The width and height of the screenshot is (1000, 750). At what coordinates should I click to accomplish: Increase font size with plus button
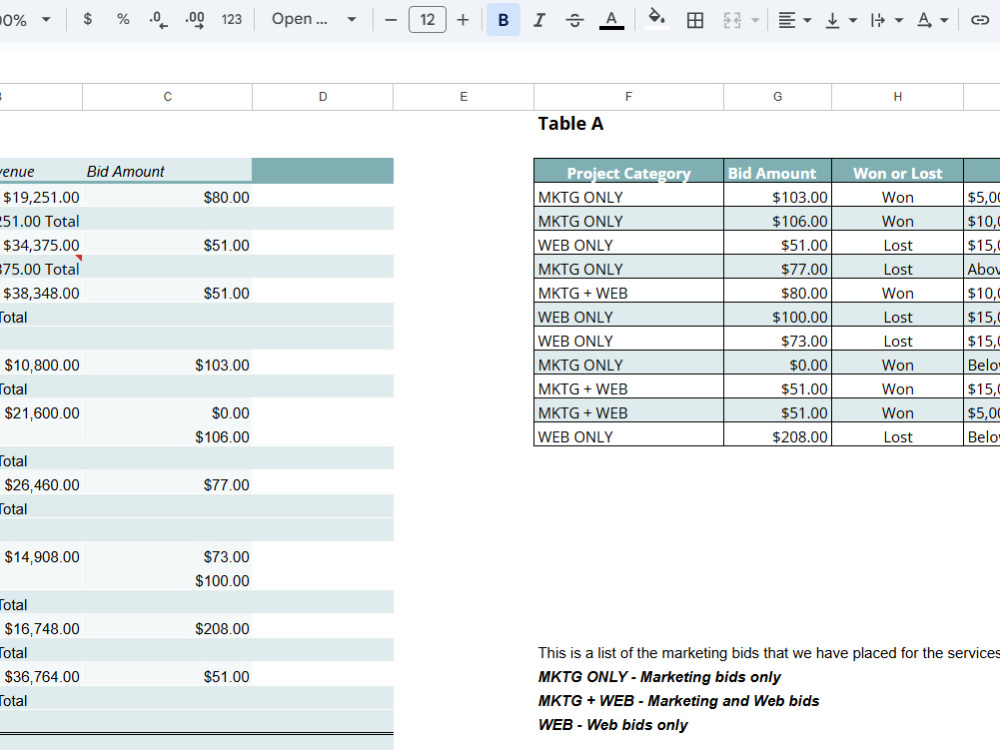pyautogui.click(x=463, y=20)
